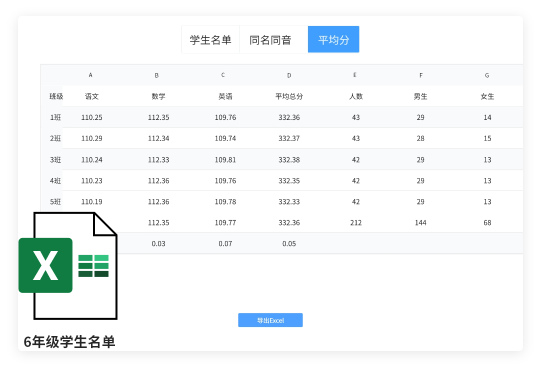Click the 3班 row label
The image size is (541, 371).
point(56,160)
